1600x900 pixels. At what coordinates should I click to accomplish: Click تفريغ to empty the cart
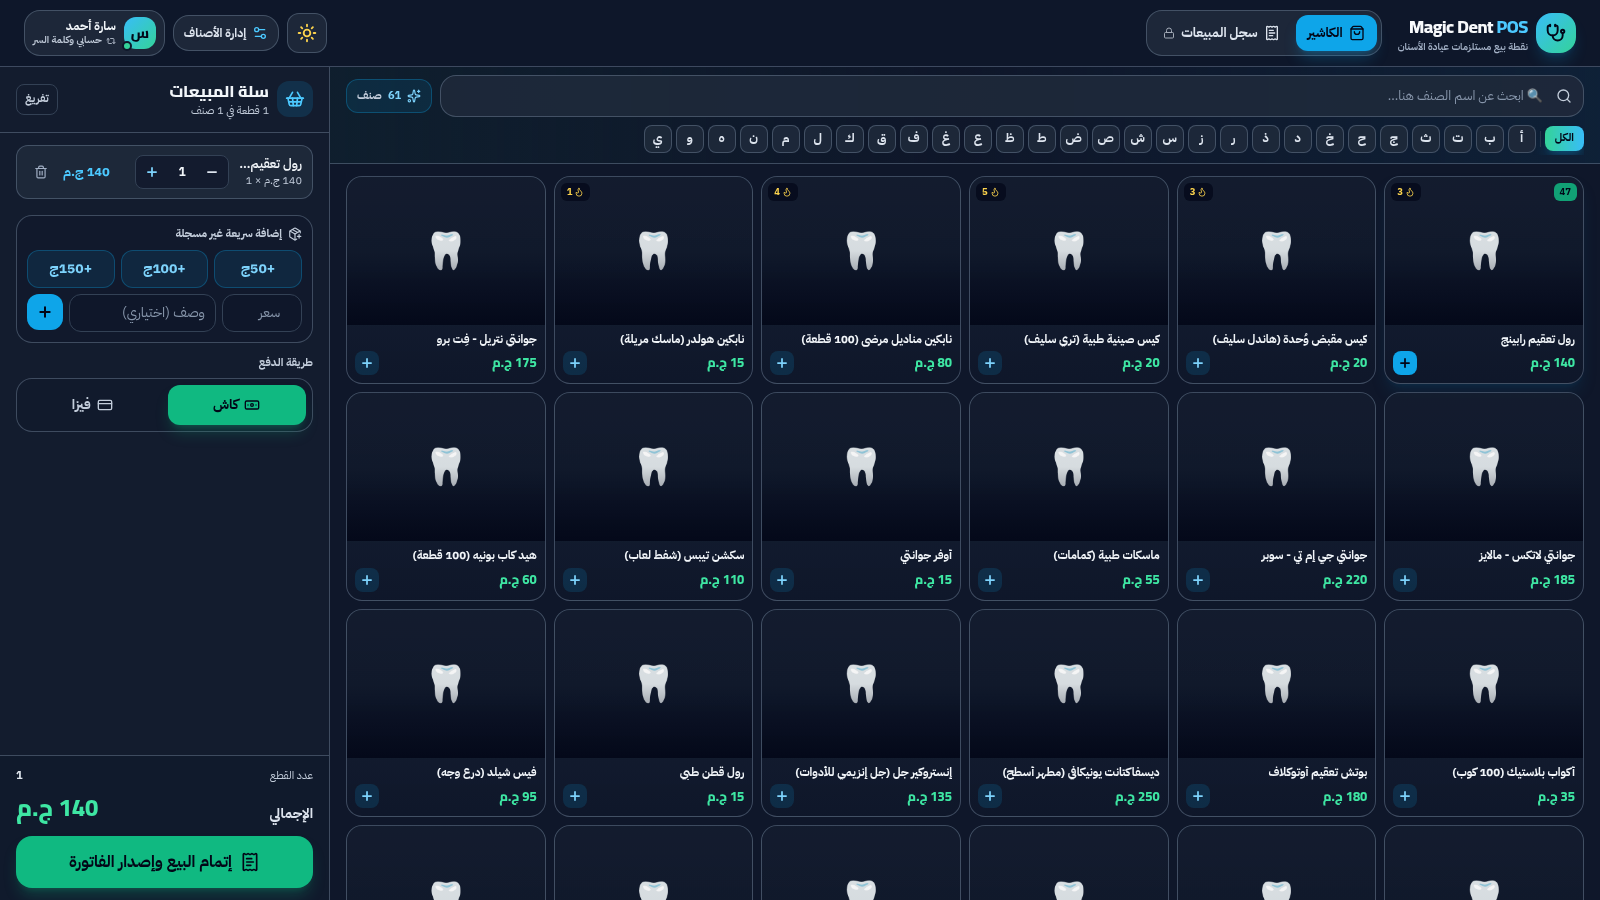(x=37, y=99)
